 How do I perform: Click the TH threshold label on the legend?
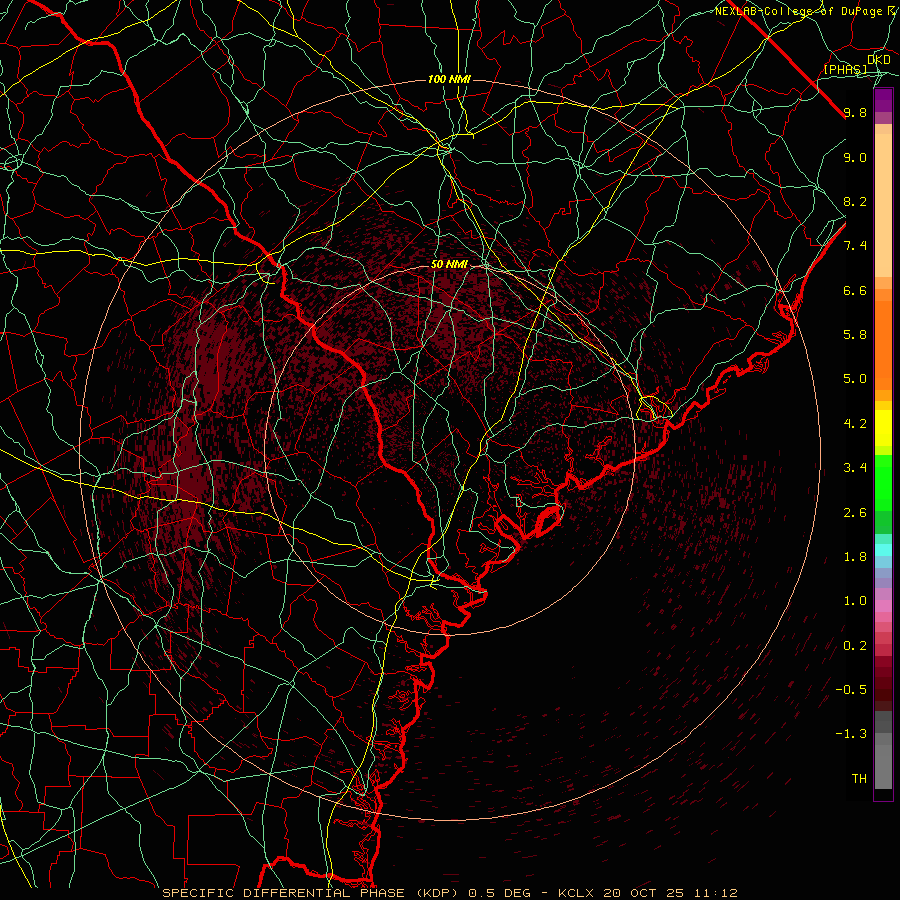859,779
